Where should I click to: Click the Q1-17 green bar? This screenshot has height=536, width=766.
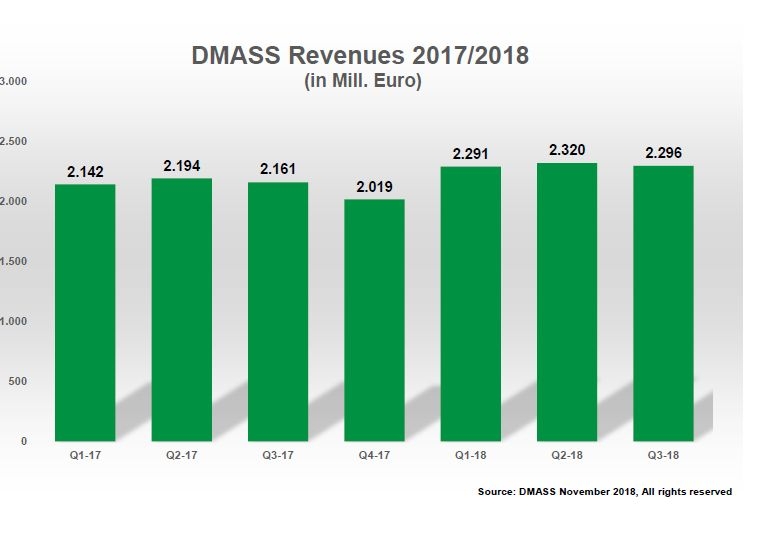85,312
